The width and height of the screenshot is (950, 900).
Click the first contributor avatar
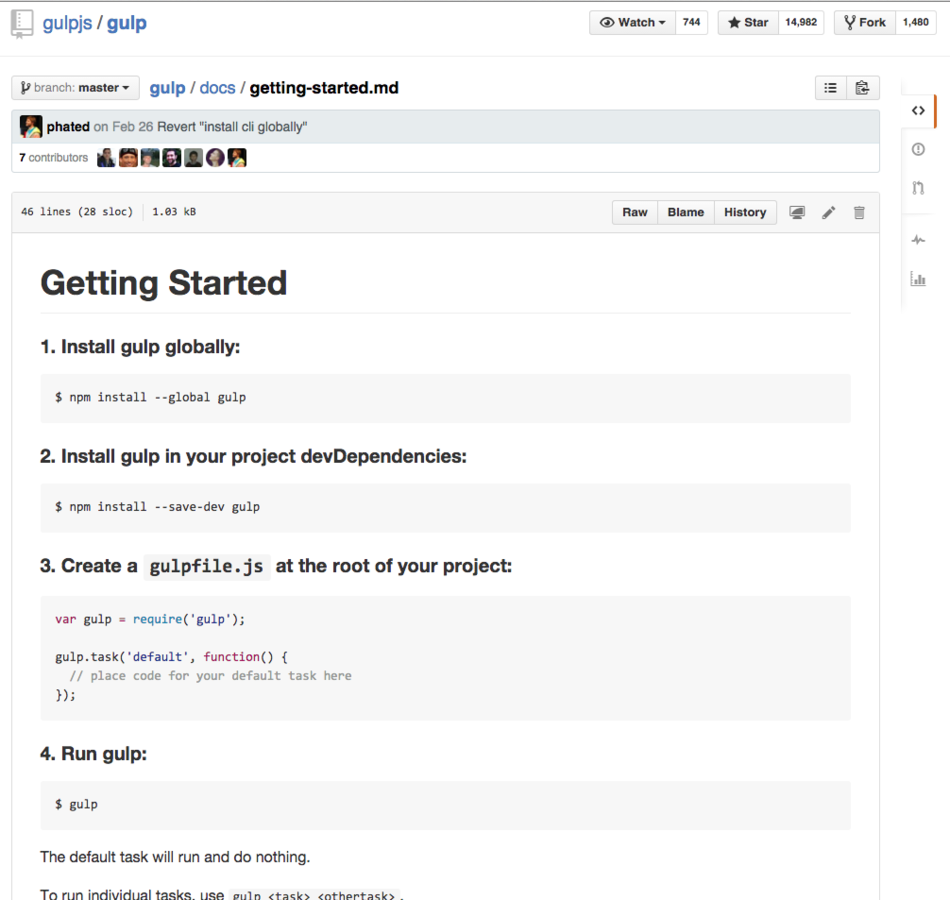(106, 158)
